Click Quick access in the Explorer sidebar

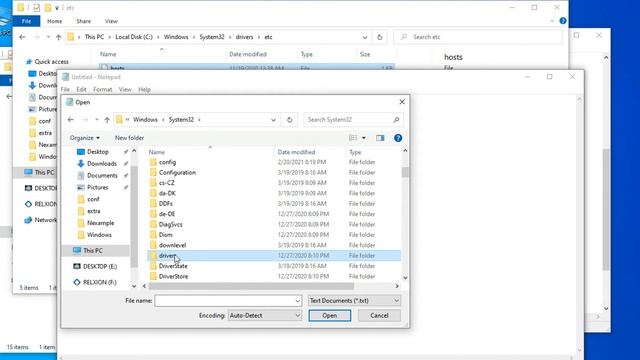pyautogui.click(x=51, y=62)
